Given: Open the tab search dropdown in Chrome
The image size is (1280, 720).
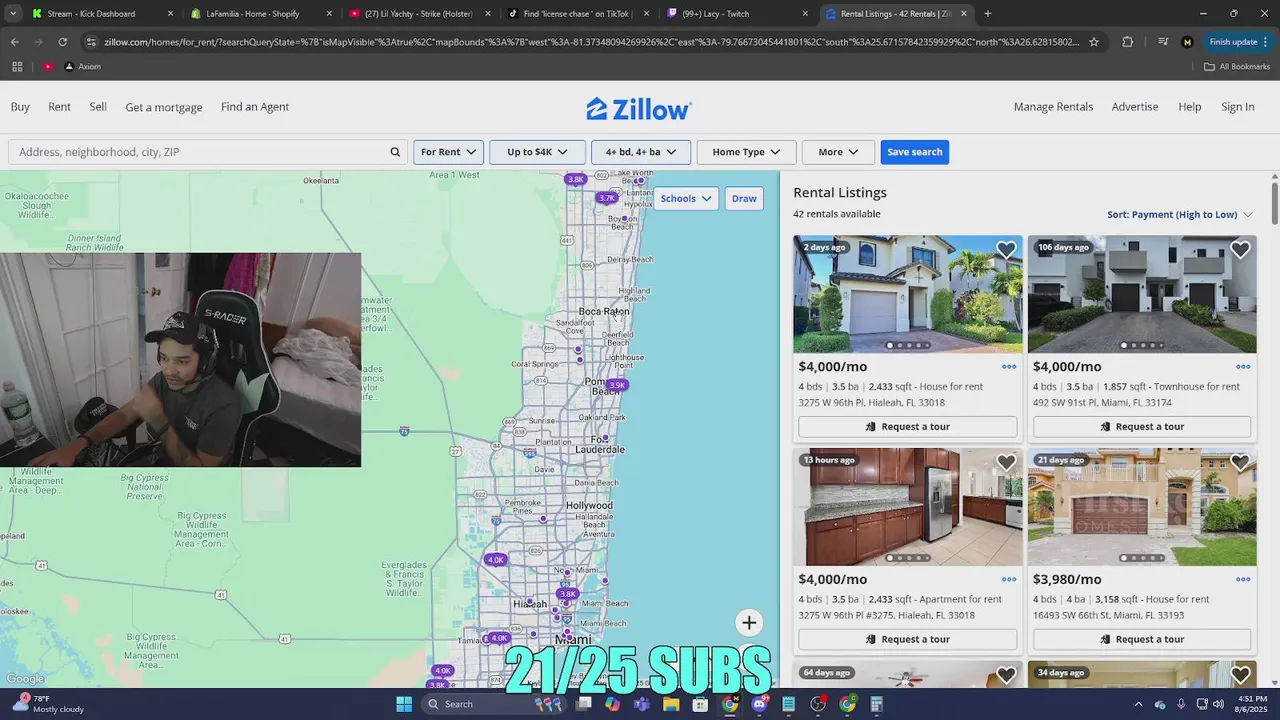Looking at the screenshot, I should tap(13, 14).
